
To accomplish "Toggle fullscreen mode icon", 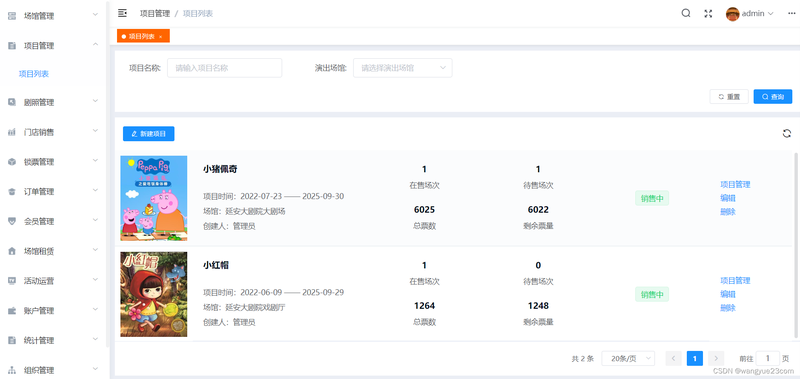I will click(708, 14).
